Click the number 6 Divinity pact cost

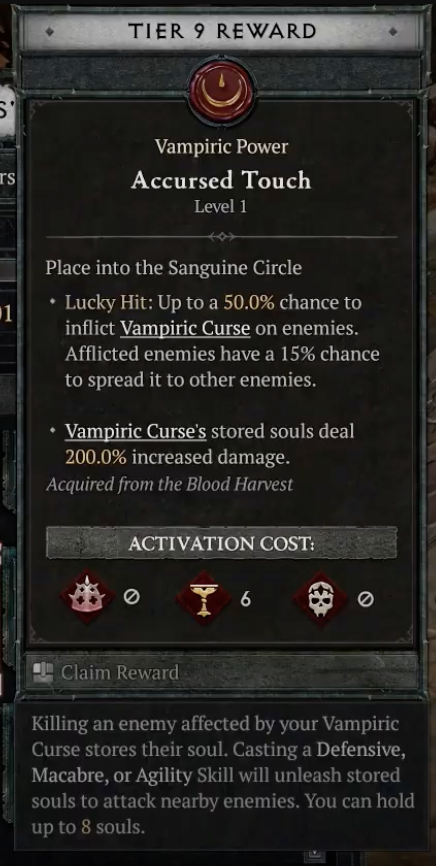click(245, 599)
